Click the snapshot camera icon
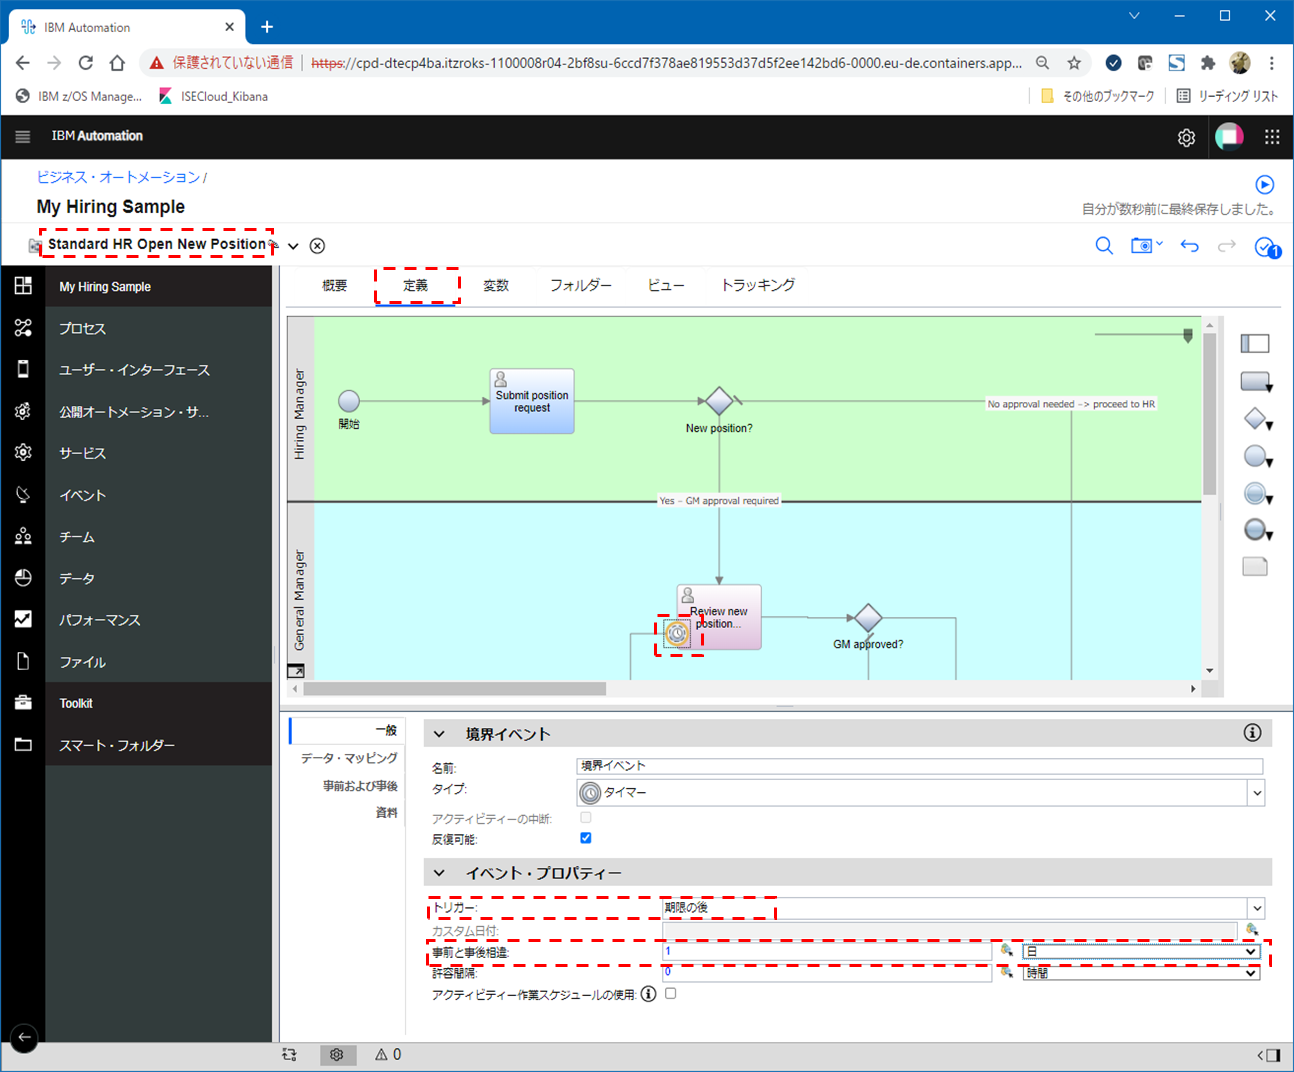The width and height of the screenshot is (1294, 1072). coord(1142,245)
